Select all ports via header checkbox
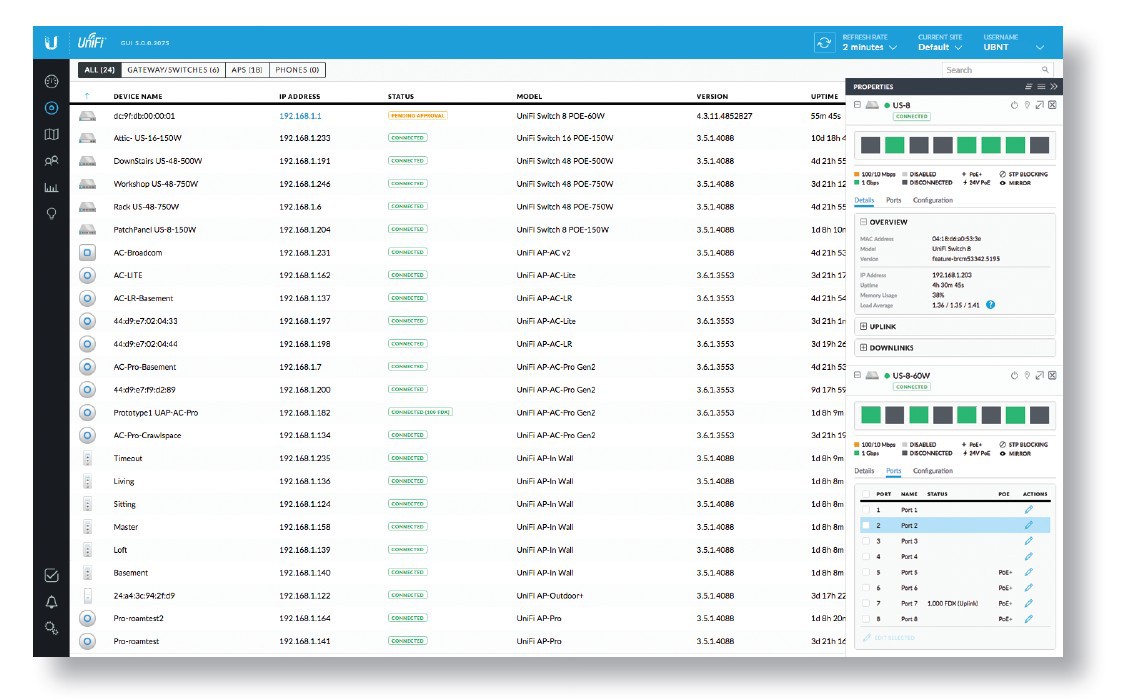Screen dimensions: 1122x700 tap(866, 493)
